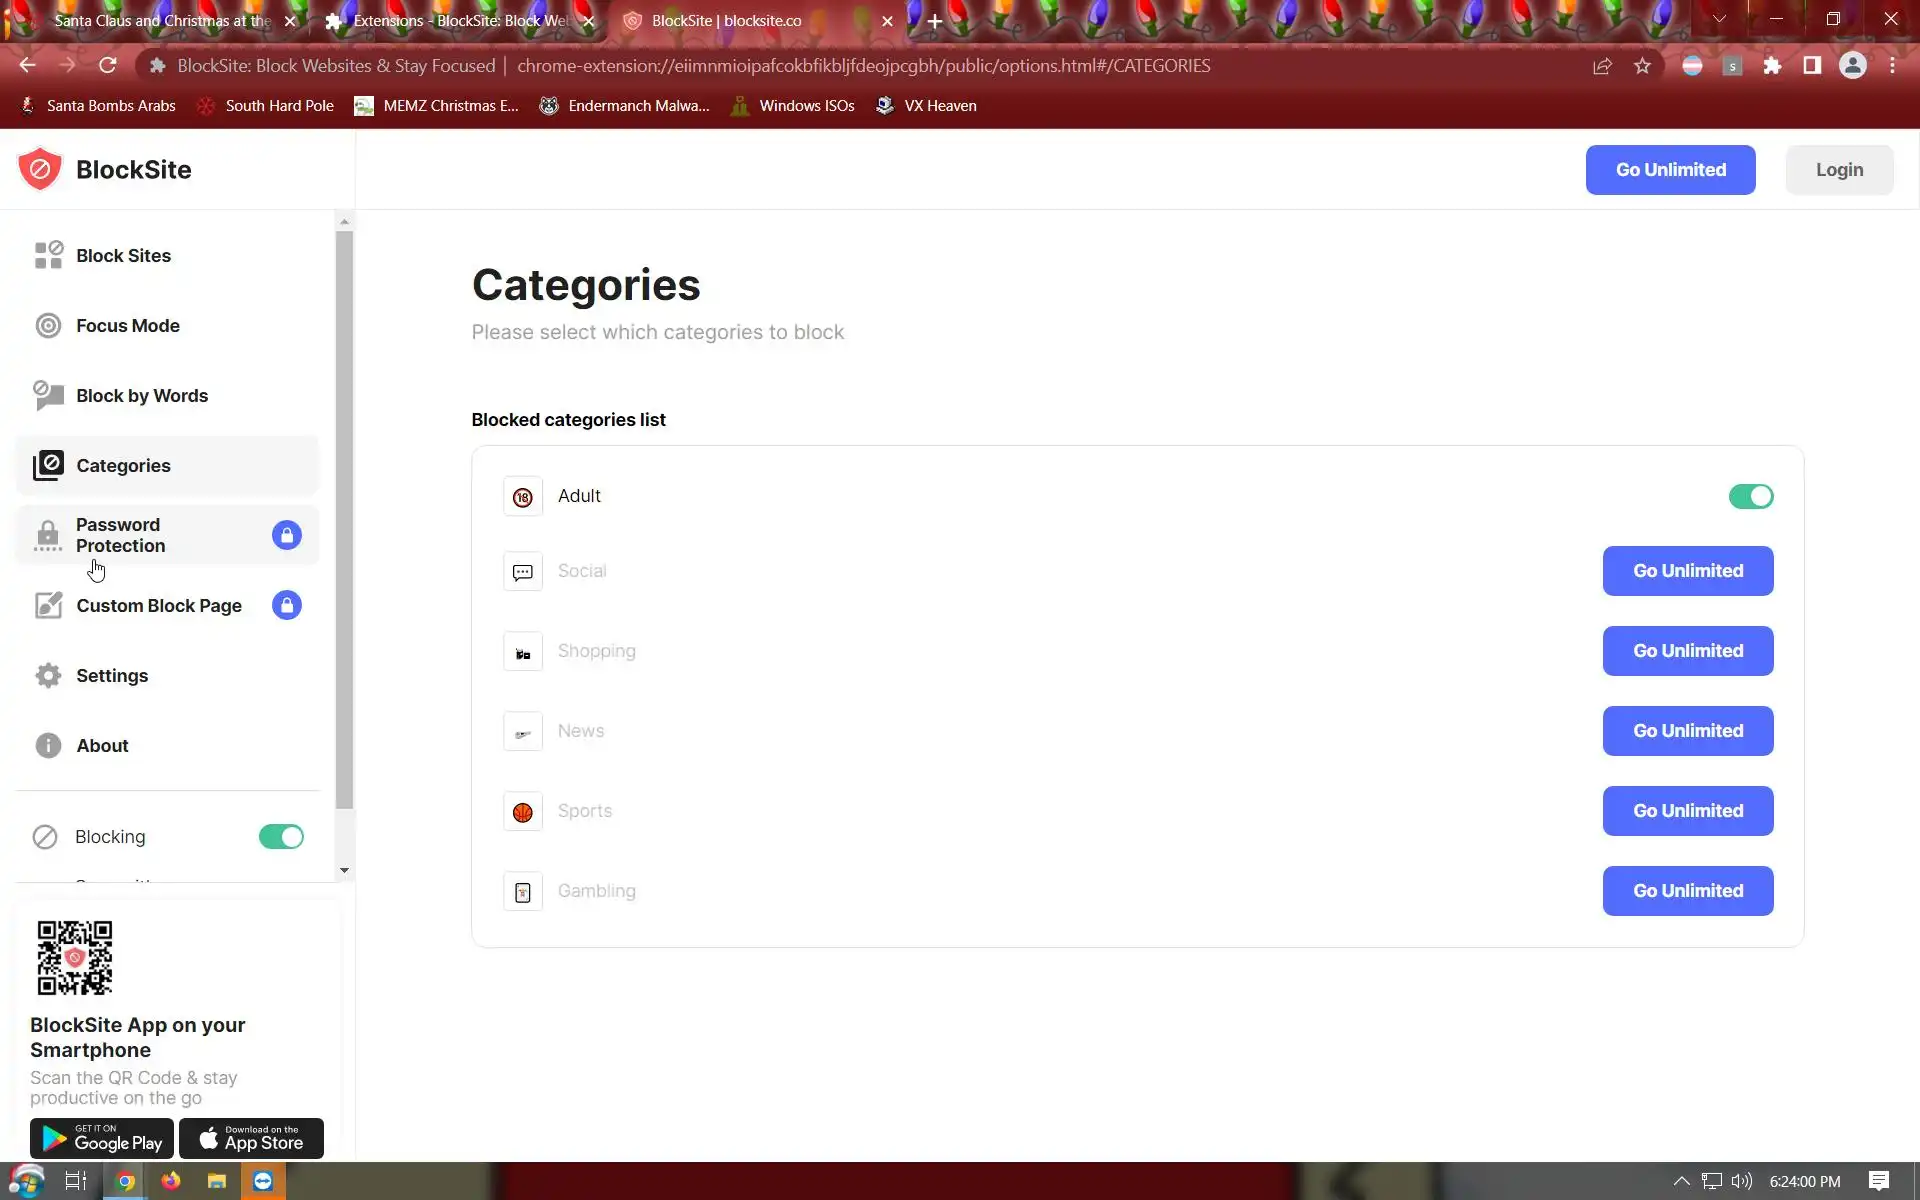Open the Google Play download badge
Viewport: 1920px width, 1200px height.
tap(102, 1138)
